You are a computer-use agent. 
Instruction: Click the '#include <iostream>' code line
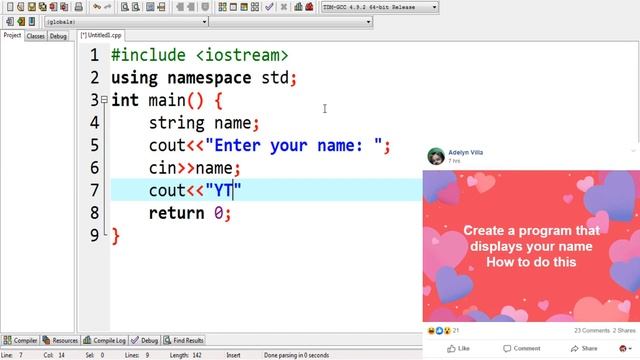pyautogui.click(x=200, y=55)
